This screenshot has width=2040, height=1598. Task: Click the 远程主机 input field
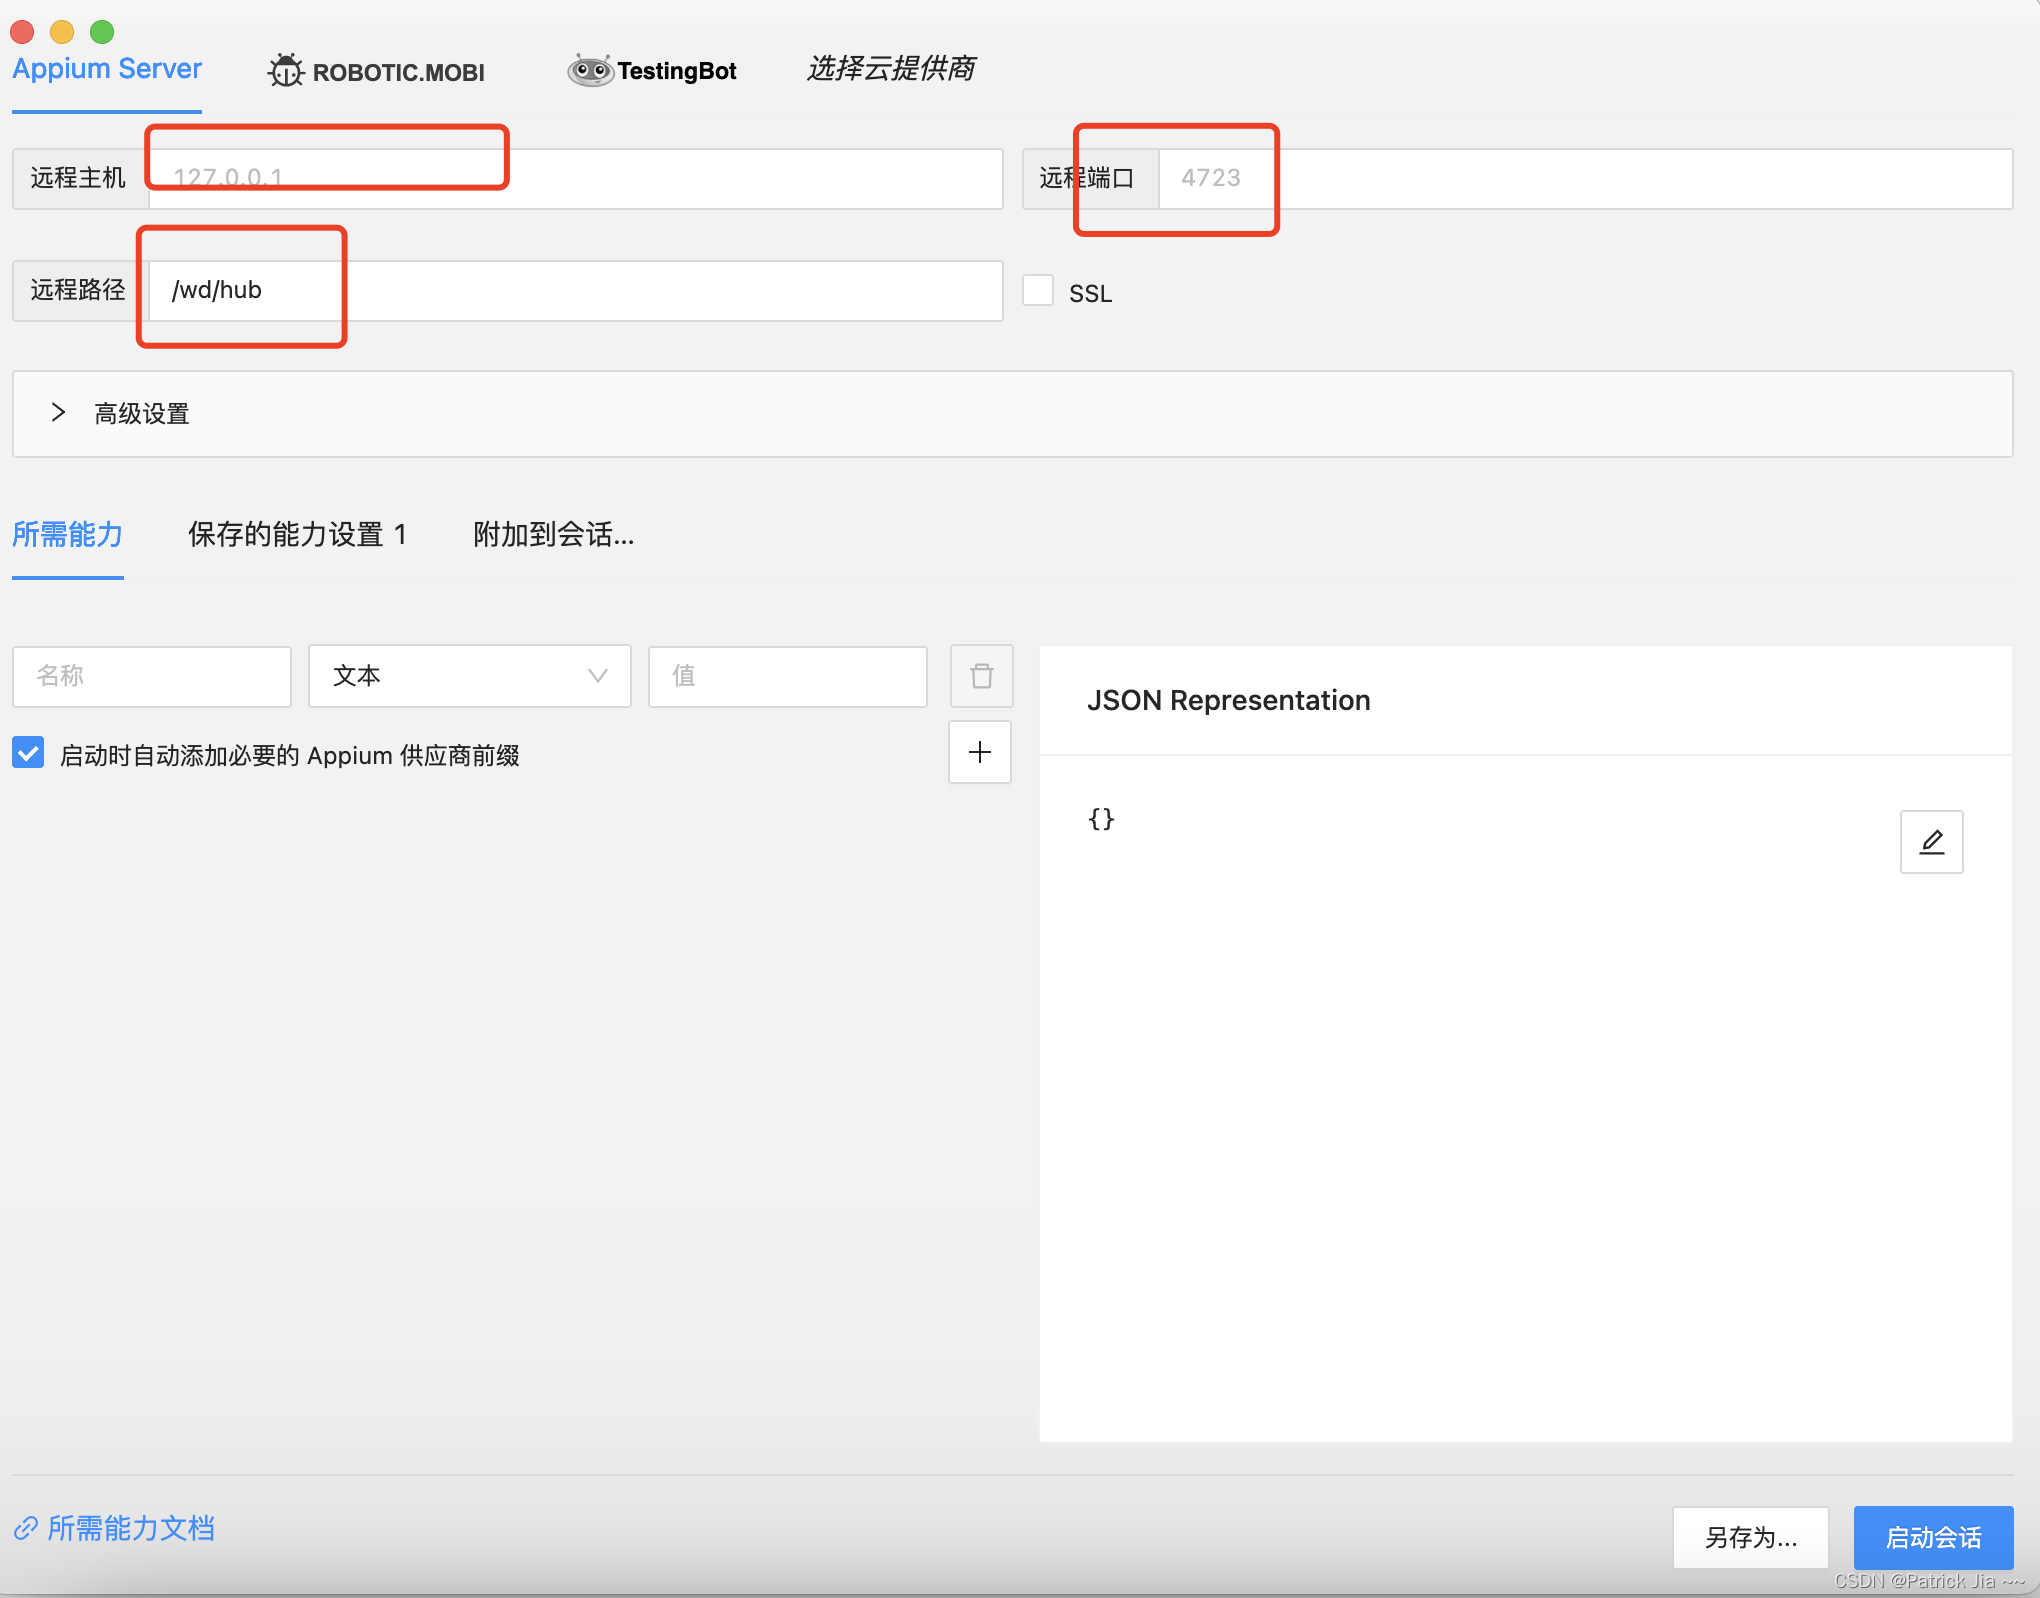pyautogui.click(x=576, y=179)
